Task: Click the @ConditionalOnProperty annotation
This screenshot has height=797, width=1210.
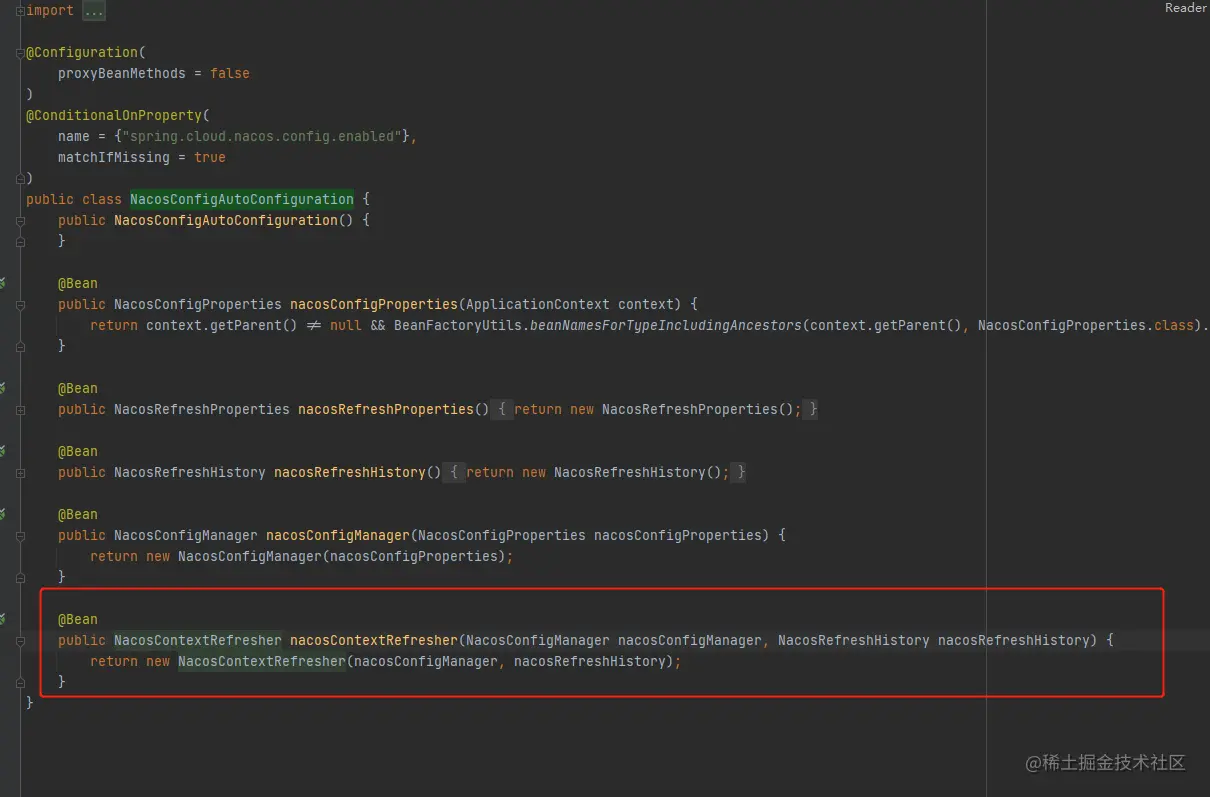Action: tap(114, 115)
